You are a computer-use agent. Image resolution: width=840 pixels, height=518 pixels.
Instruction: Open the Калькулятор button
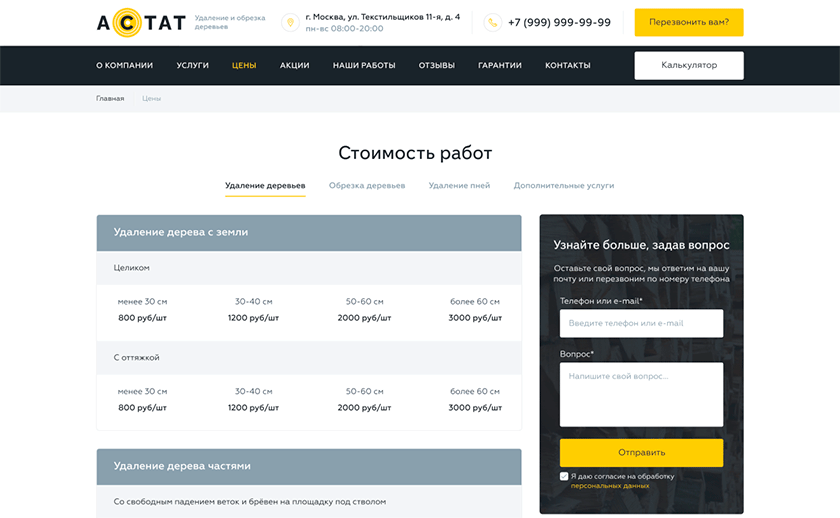click(x=689, y=65)
